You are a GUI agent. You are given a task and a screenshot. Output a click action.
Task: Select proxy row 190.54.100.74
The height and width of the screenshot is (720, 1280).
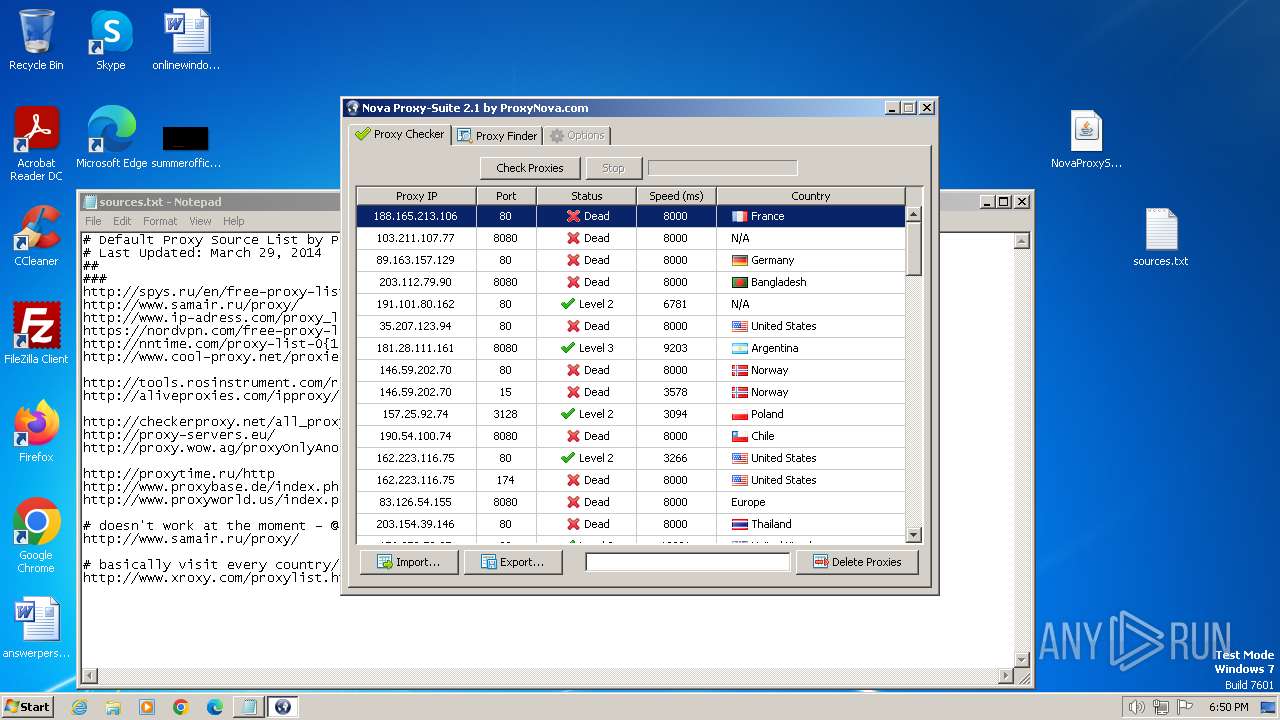(x=631, y=436)
